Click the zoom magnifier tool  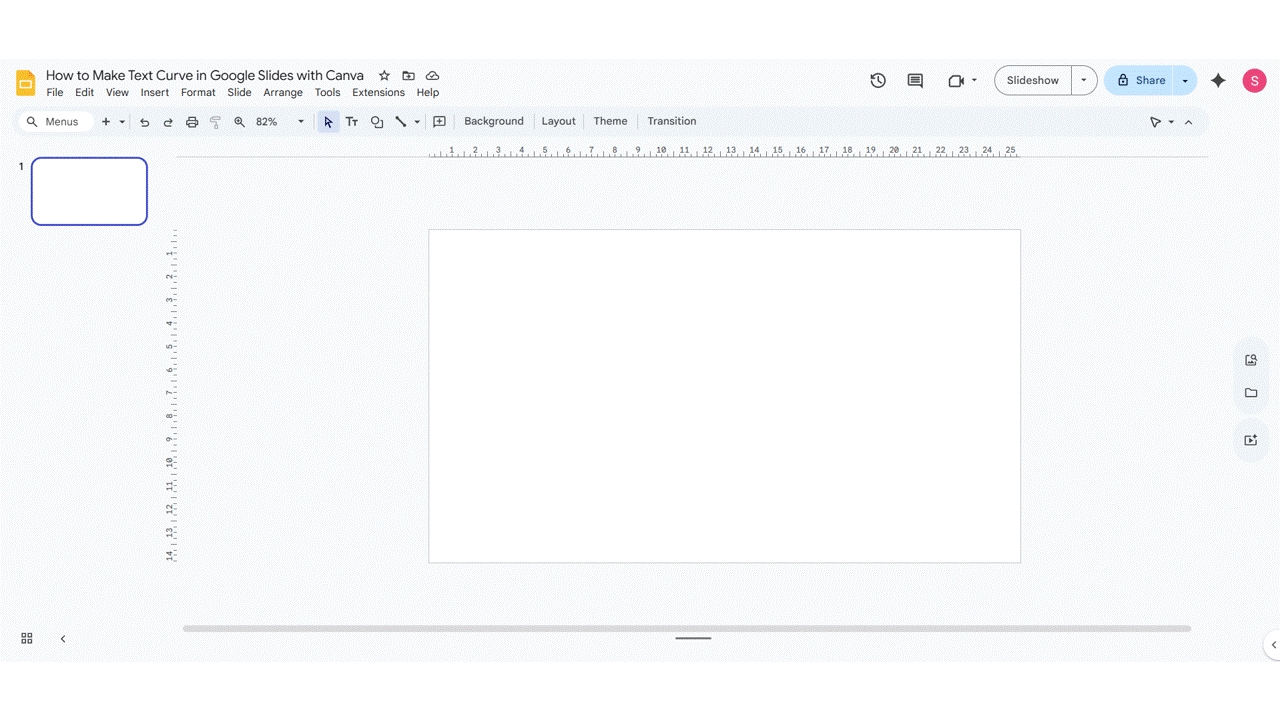point(239,122)
